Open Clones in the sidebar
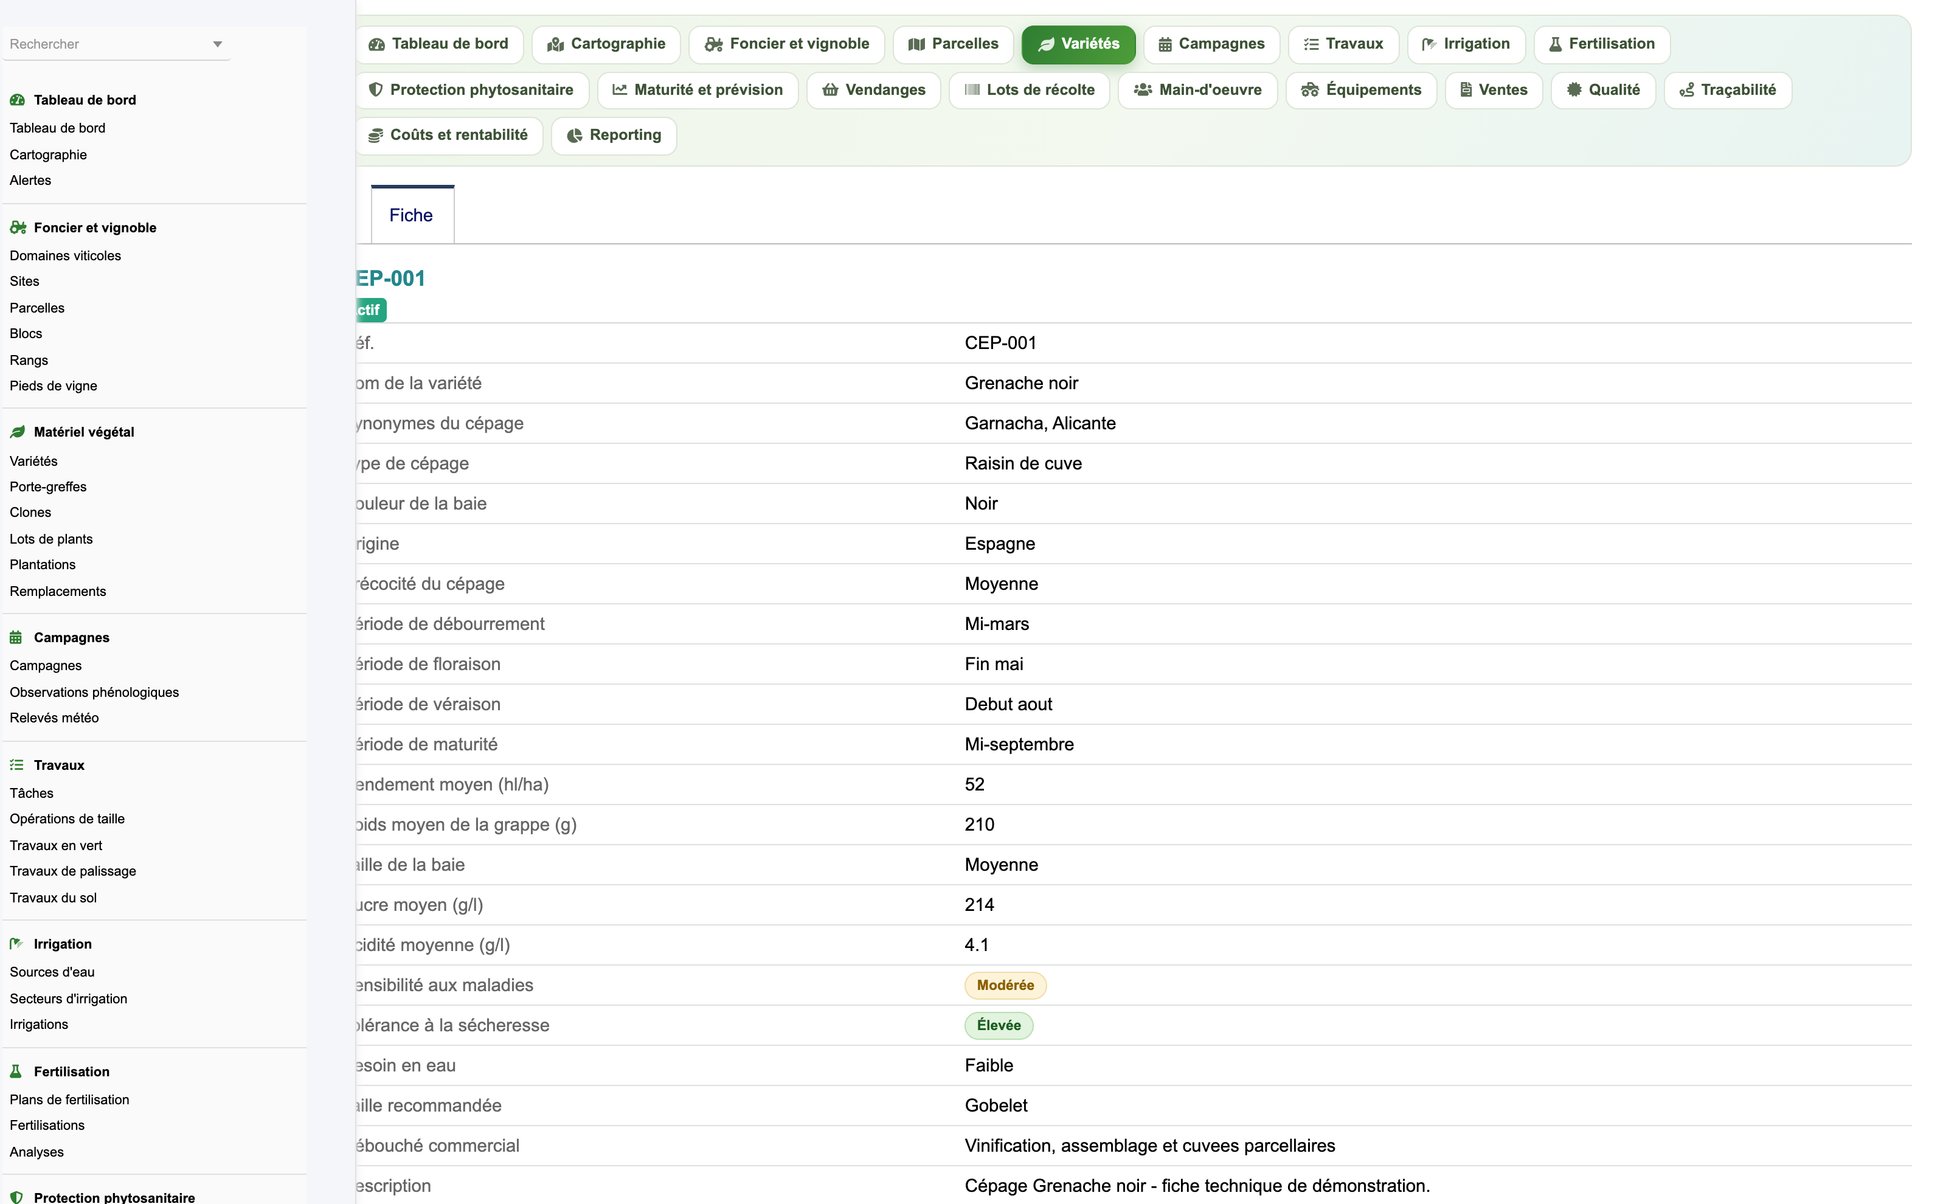The image size is (1946, 1204). [31, 513]
